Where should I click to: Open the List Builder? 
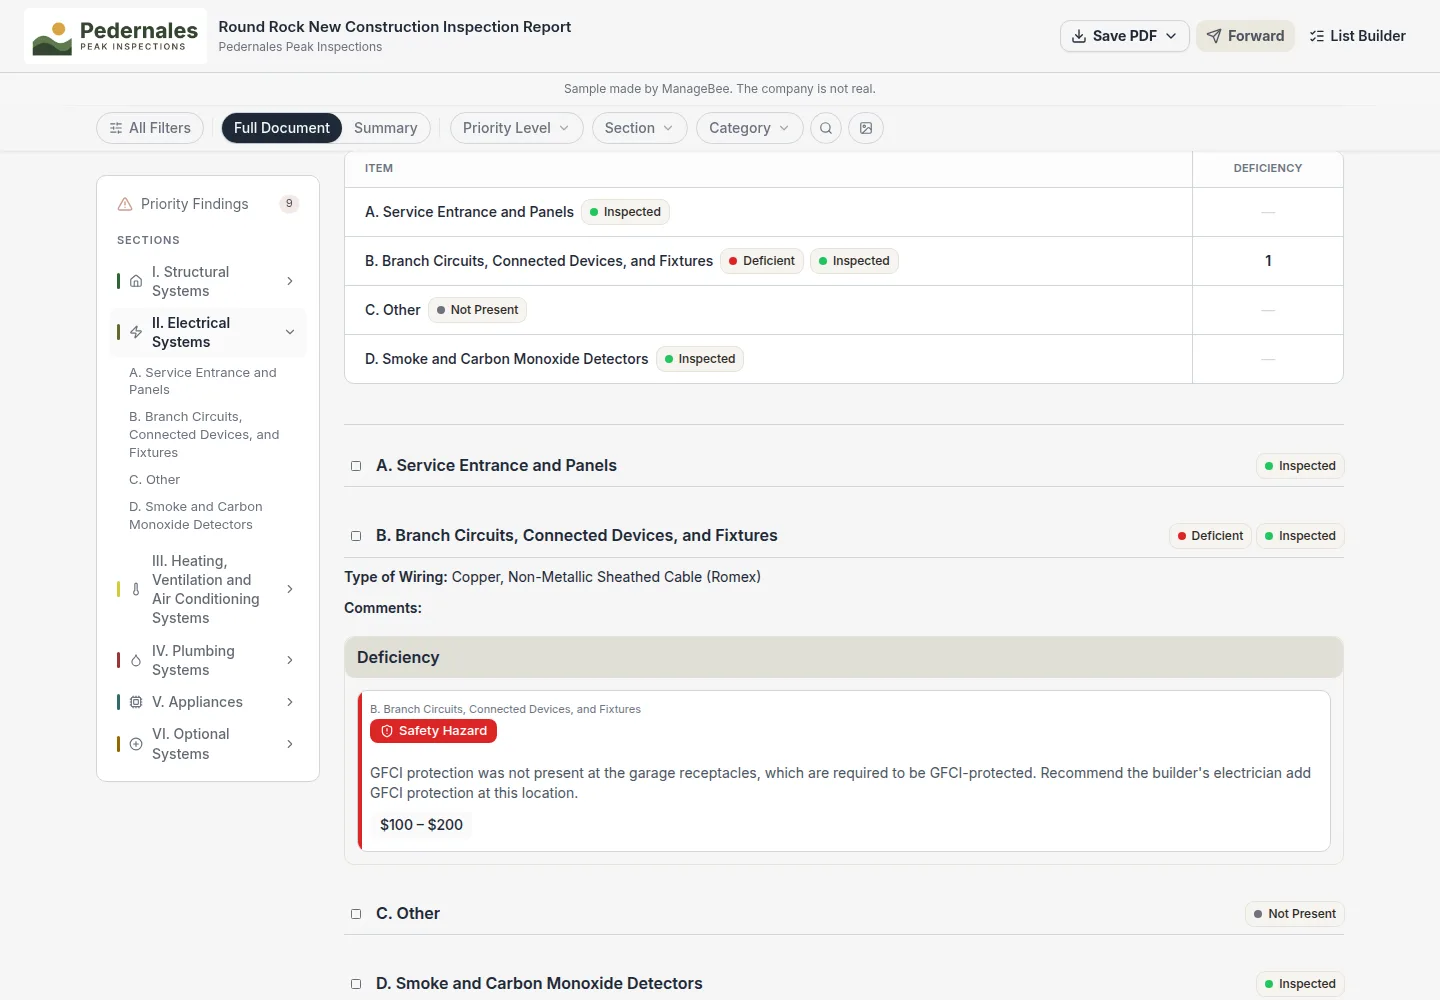(x=1357, y=36)
